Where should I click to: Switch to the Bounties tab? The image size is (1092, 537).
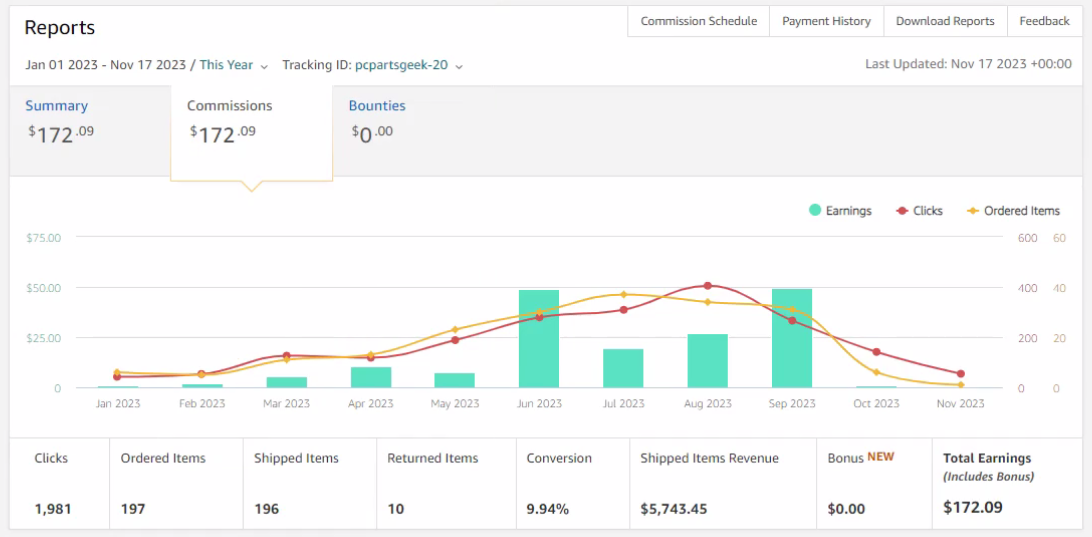pos(377,106)
